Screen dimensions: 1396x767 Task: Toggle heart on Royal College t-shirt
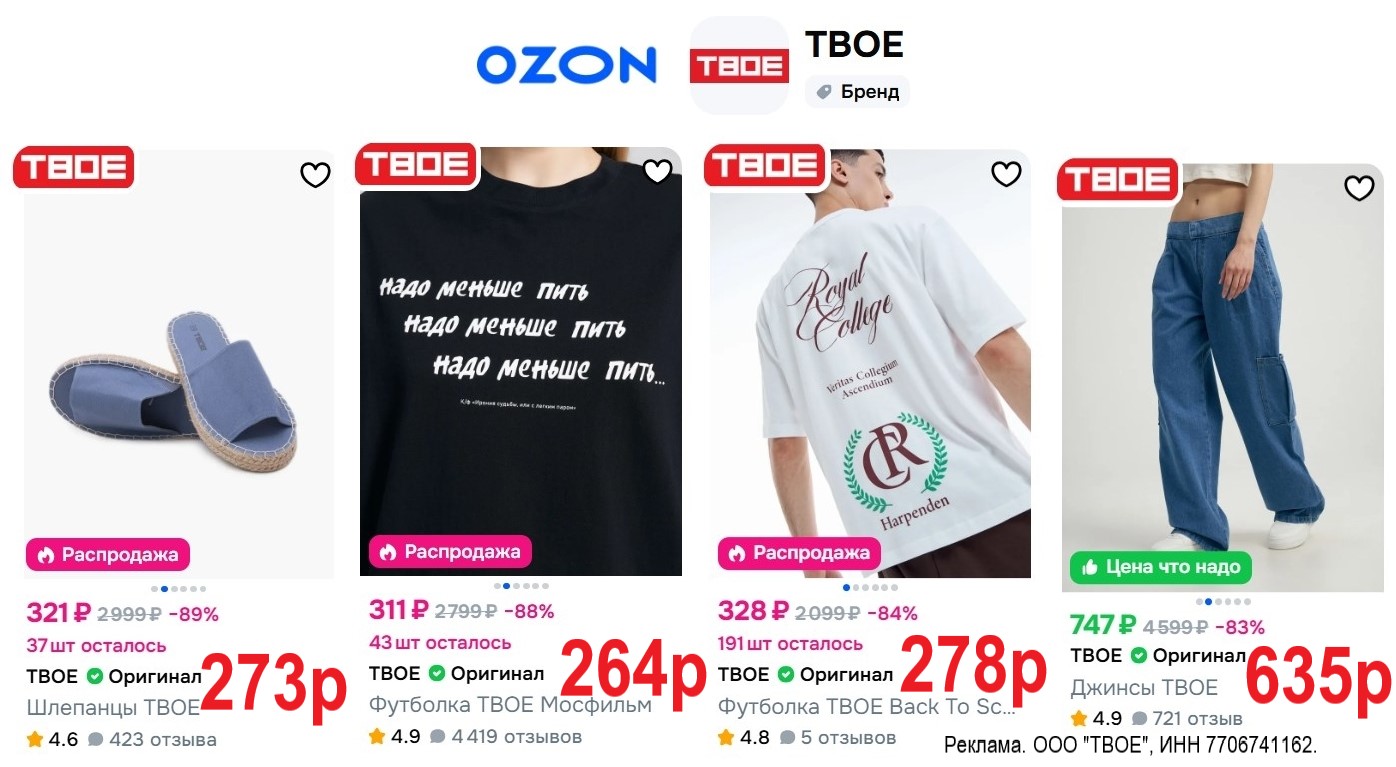click(x=1006, y=174)
